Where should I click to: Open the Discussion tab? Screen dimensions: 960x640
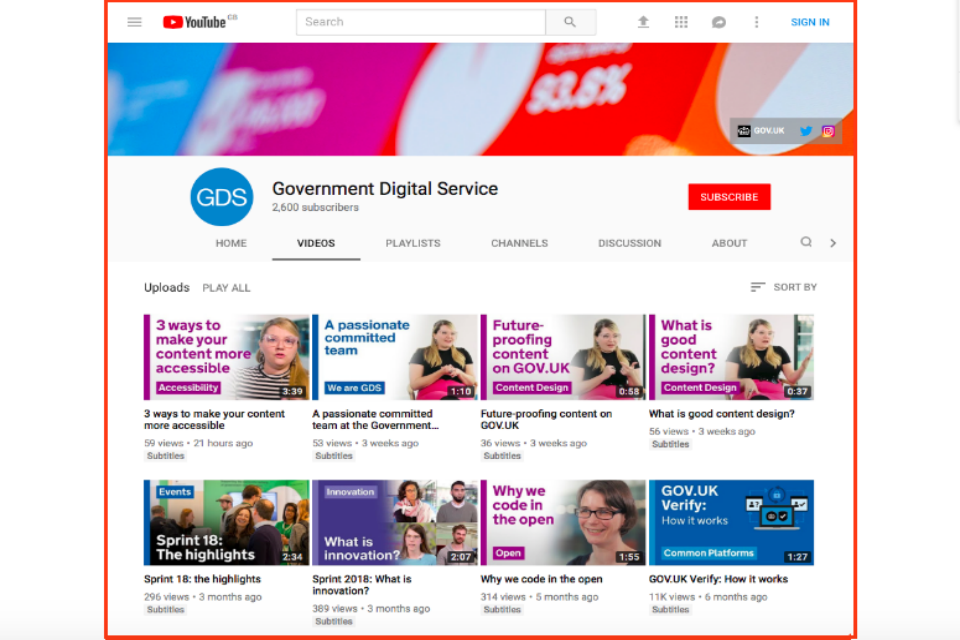pyautogui.click(x=629, y=243)
